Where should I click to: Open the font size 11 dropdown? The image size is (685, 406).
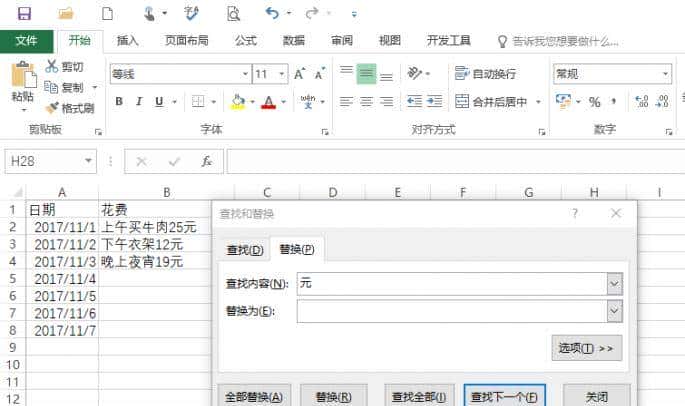click(x=282, y=74)
